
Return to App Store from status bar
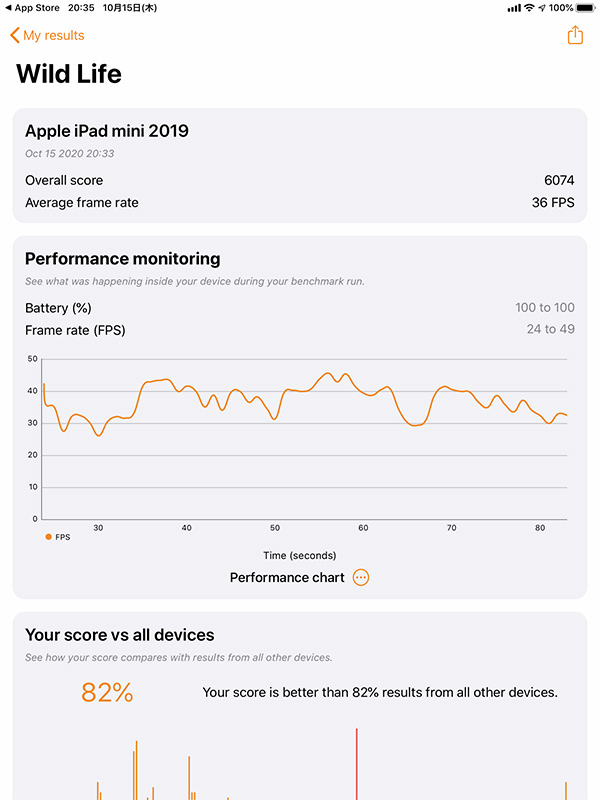coord(32,7)
